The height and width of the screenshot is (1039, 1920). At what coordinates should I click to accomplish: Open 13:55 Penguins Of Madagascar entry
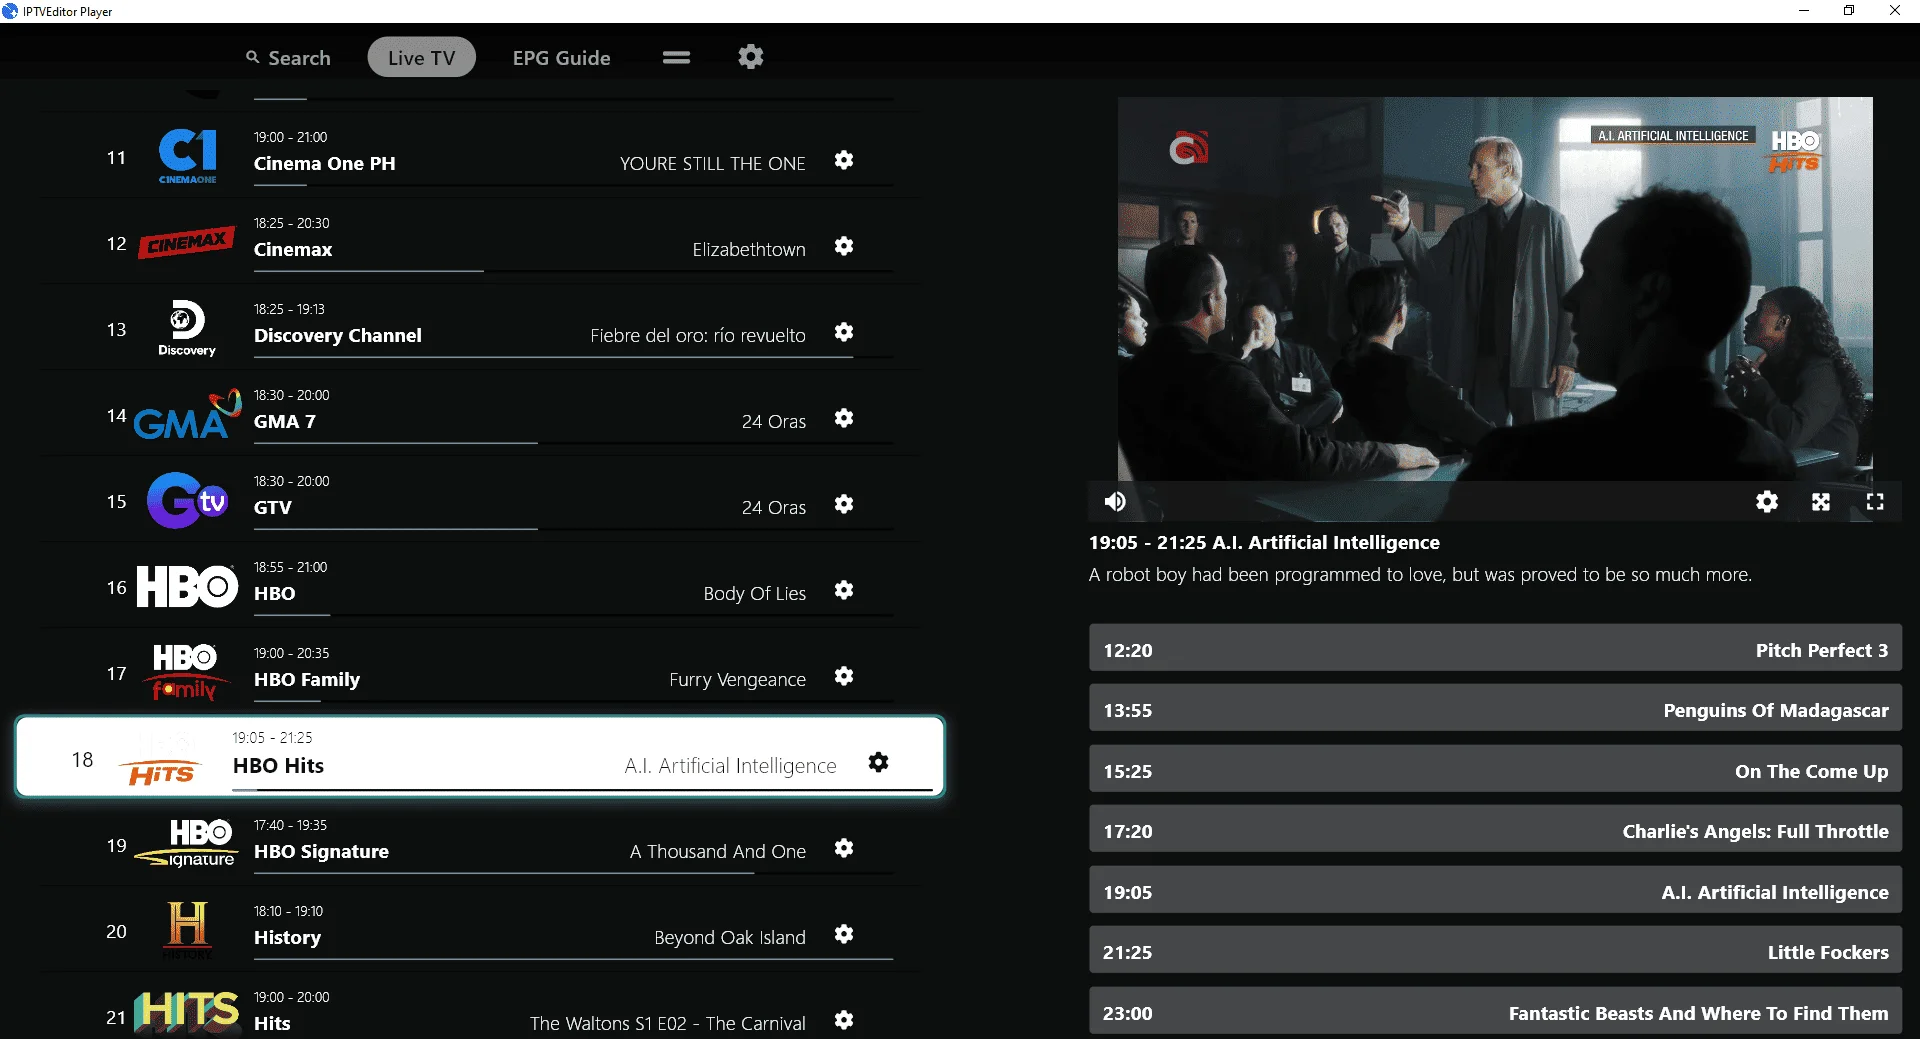pyautogui.click(x=1495, y=708)
